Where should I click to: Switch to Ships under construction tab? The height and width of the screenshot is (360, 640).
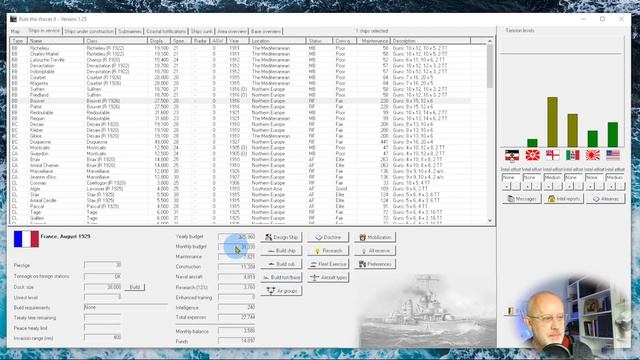[x=89, y=31]
